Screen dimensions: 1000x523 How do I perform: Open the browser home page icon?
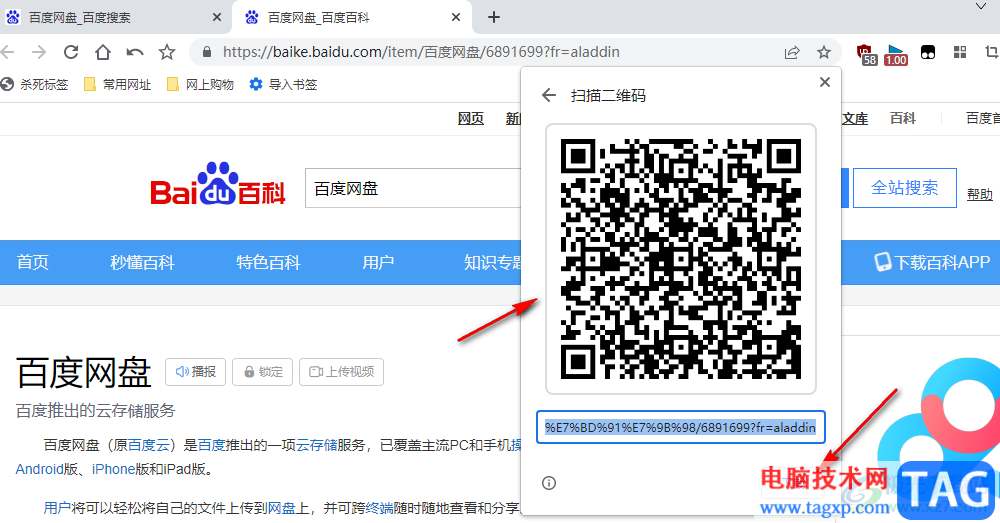[x=103, y=52]
